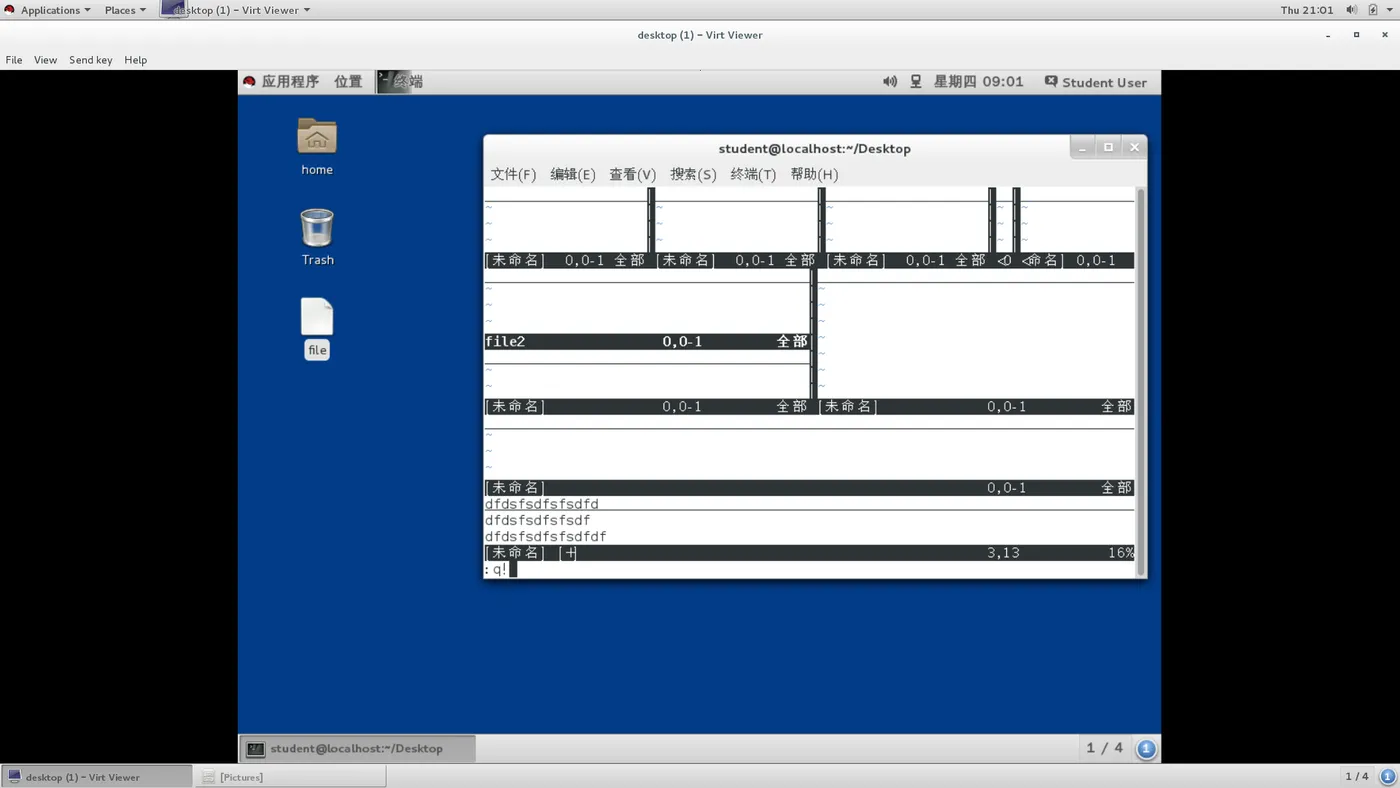Open the guest 应用程序 menu
Image resolution: width=1400 pixels, height=788 pixels.
[x=281, y=82]
